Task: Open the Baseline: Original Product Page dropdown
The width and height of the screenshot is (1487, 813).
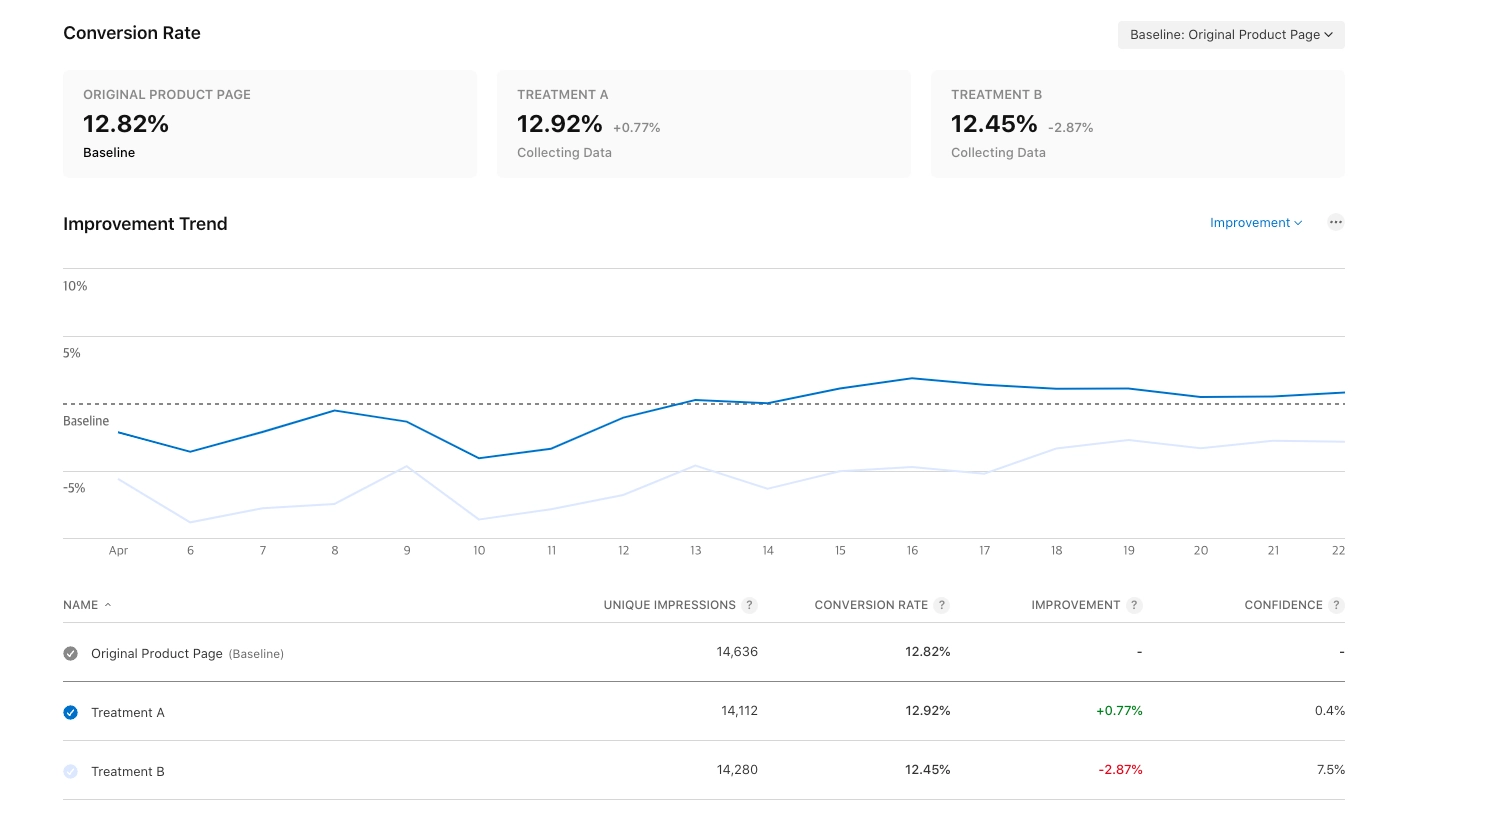Action: (1231, 35)
